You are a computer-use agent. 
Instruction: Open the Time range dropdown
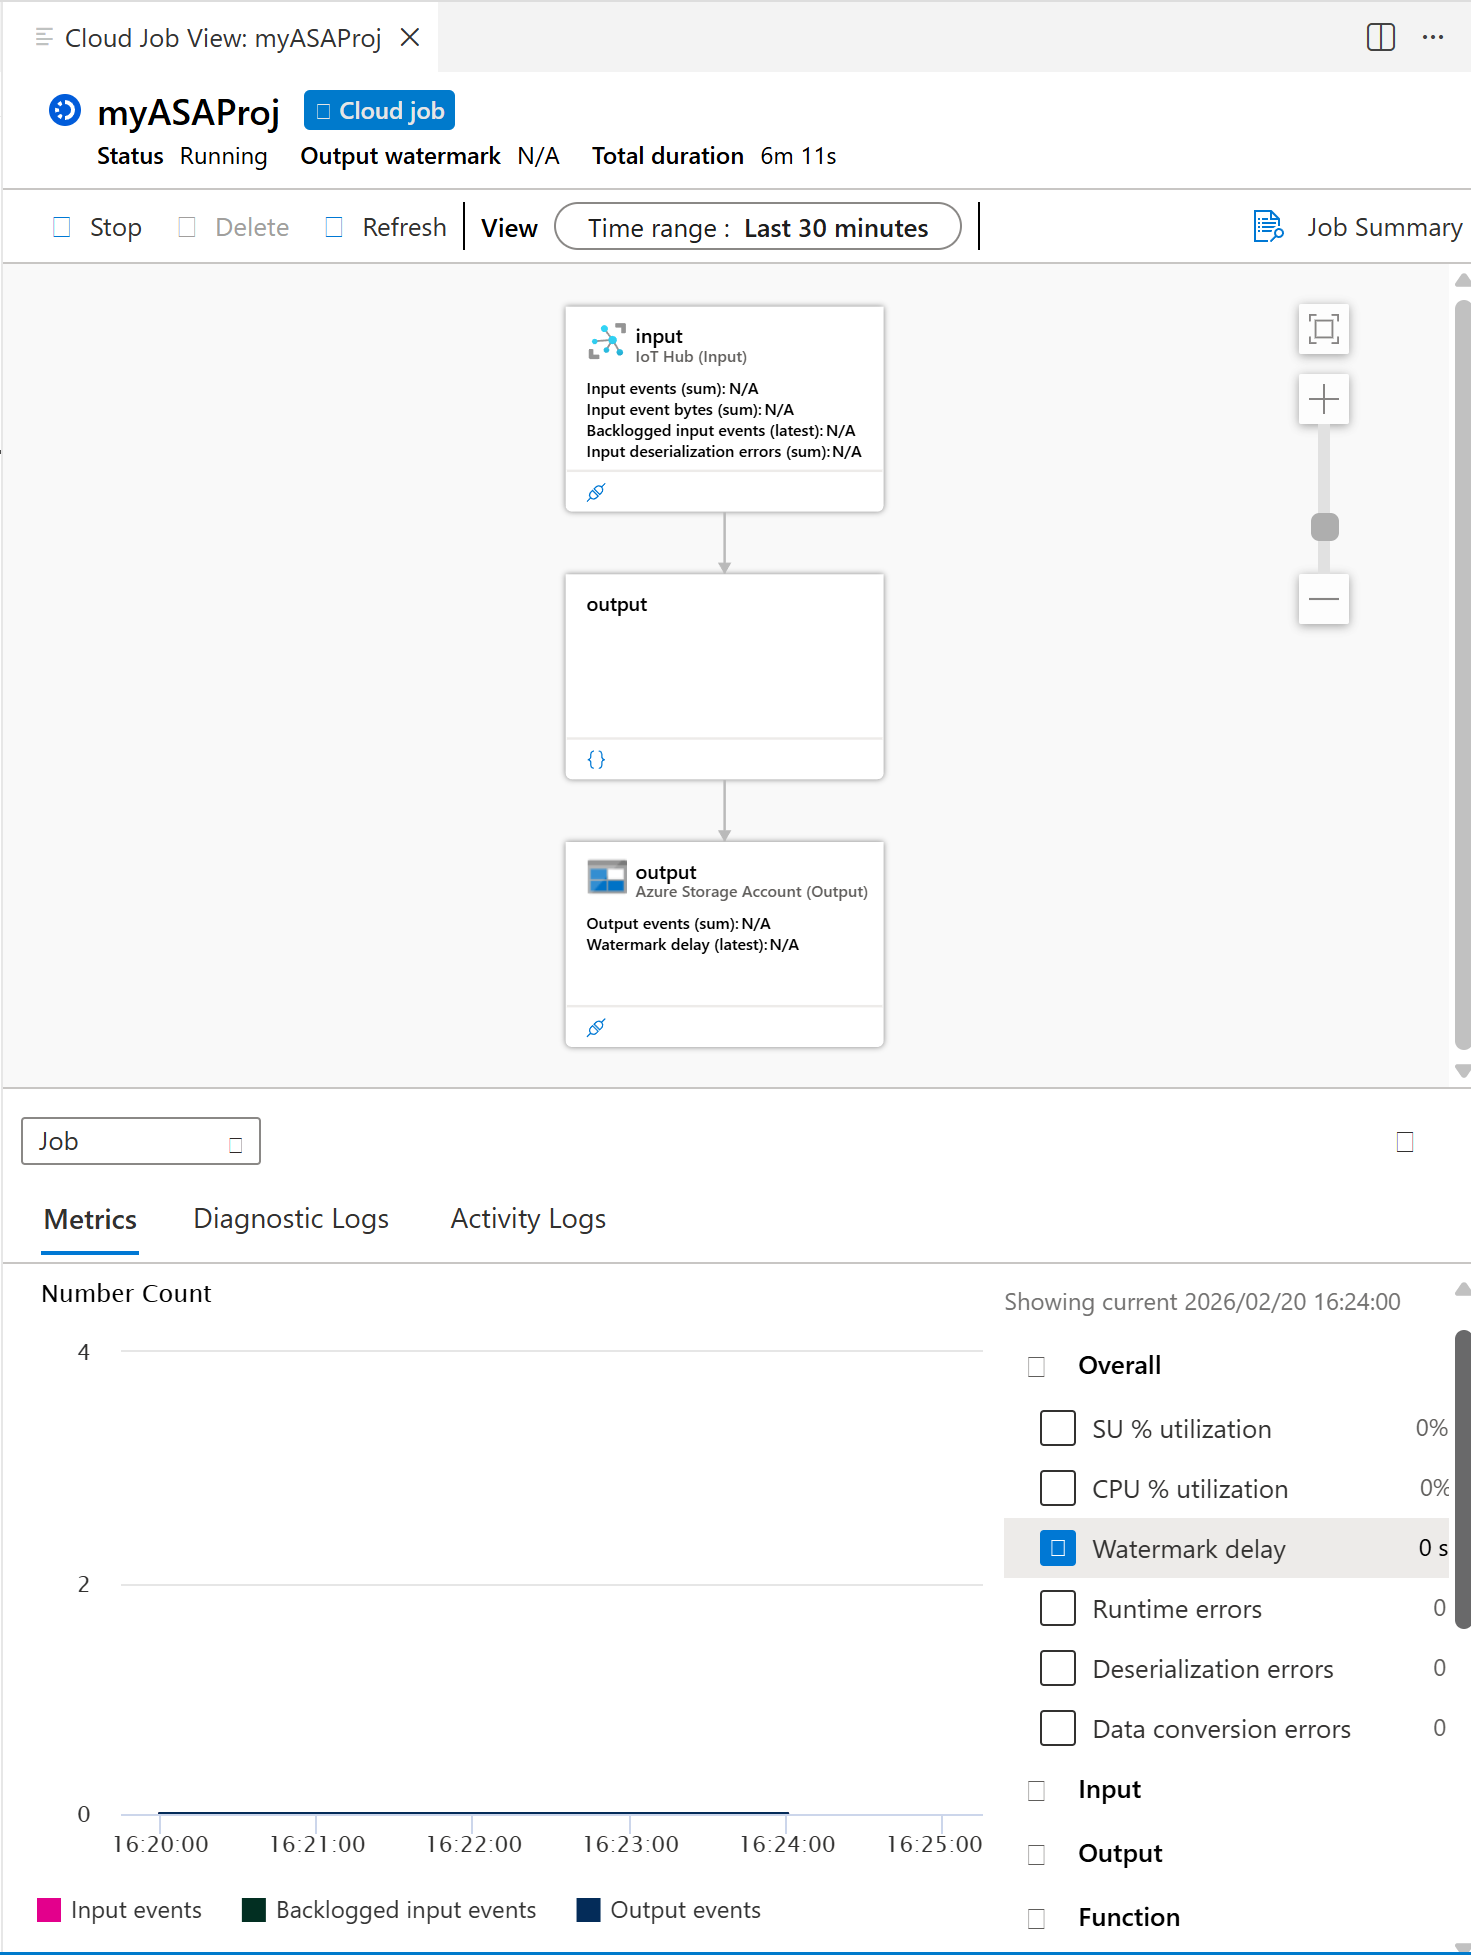tap(758, 227)
